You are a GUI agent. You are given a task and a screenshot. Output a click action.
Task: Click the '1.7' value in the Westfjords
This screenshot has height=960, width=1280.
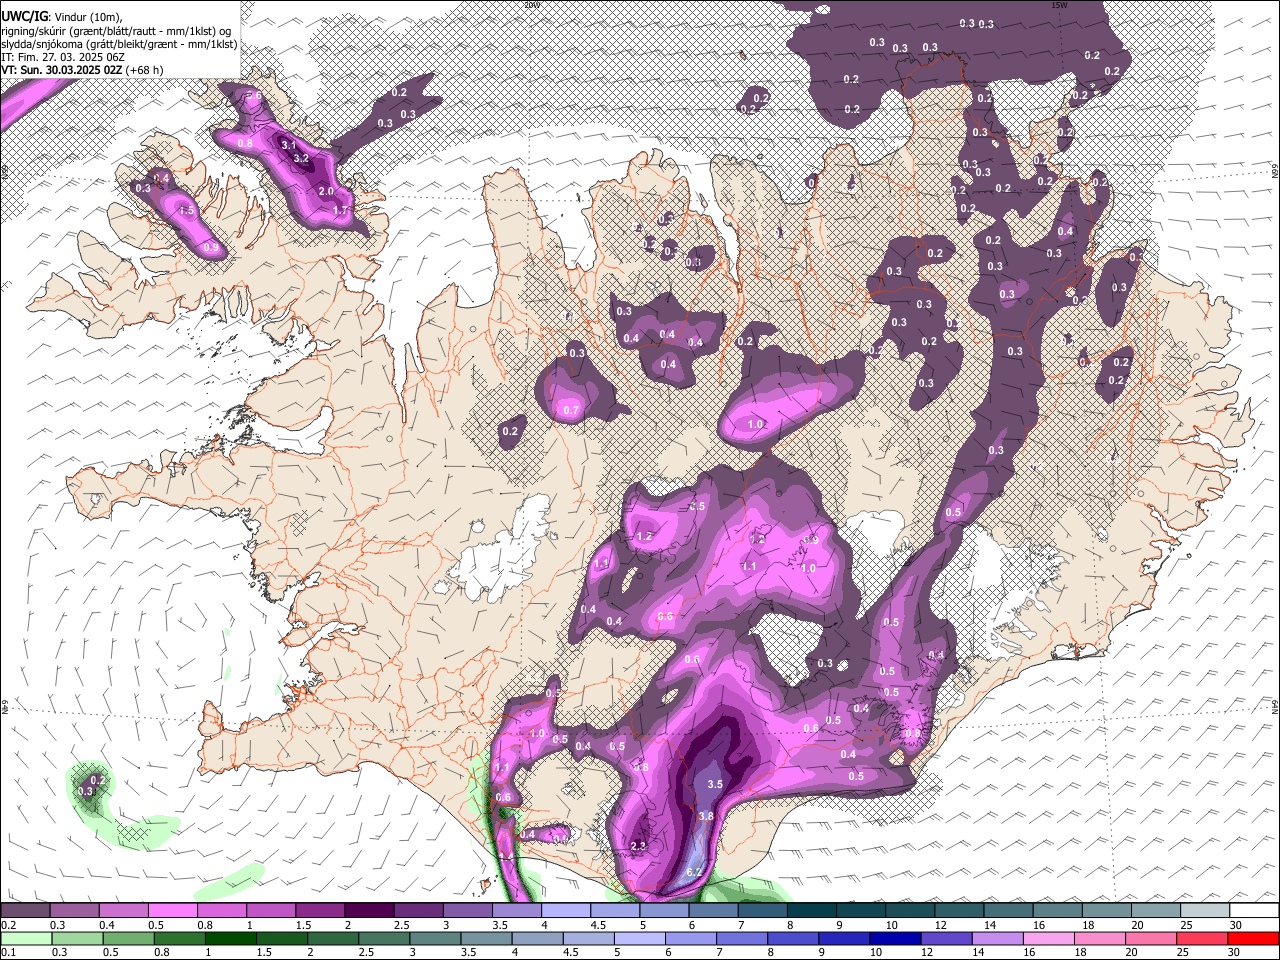click(340, 210)
